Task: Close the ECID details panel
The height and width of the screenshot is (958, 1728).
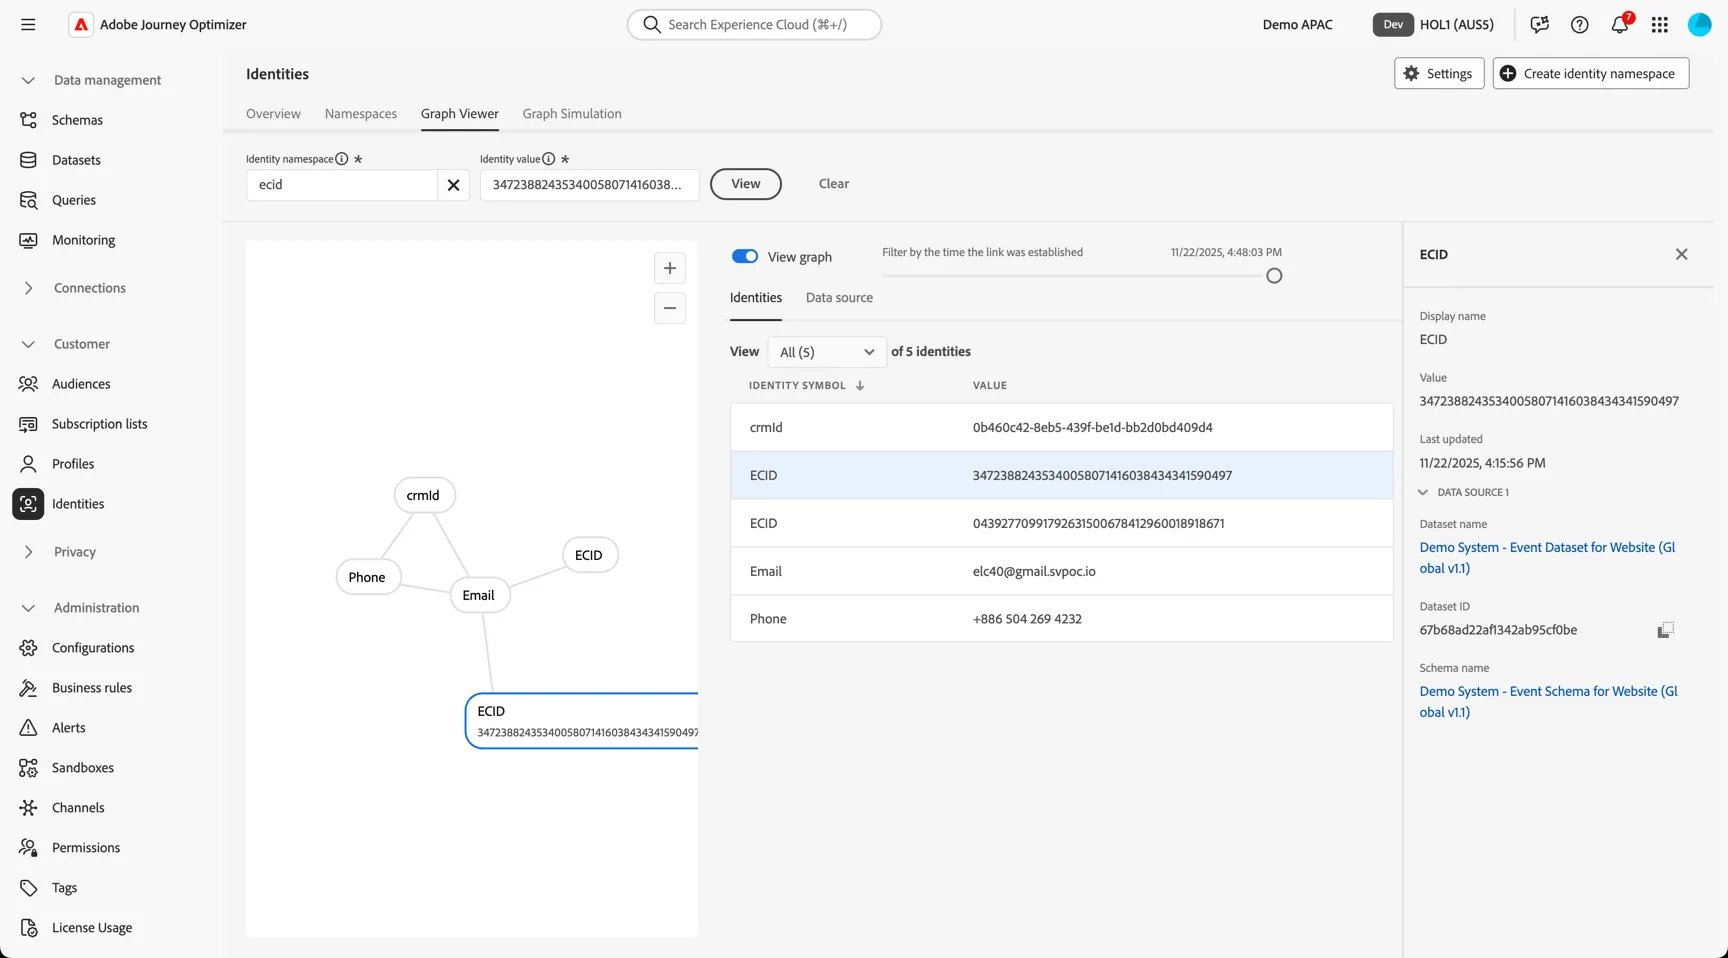Action: [x=1682, y=255]
